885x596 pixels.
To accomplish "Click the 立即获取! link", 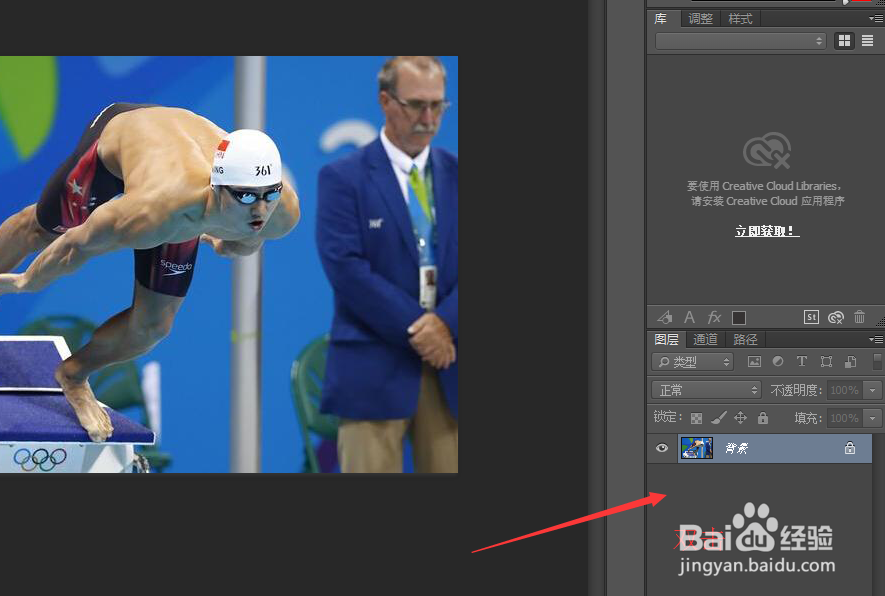I will coord(767,231).
